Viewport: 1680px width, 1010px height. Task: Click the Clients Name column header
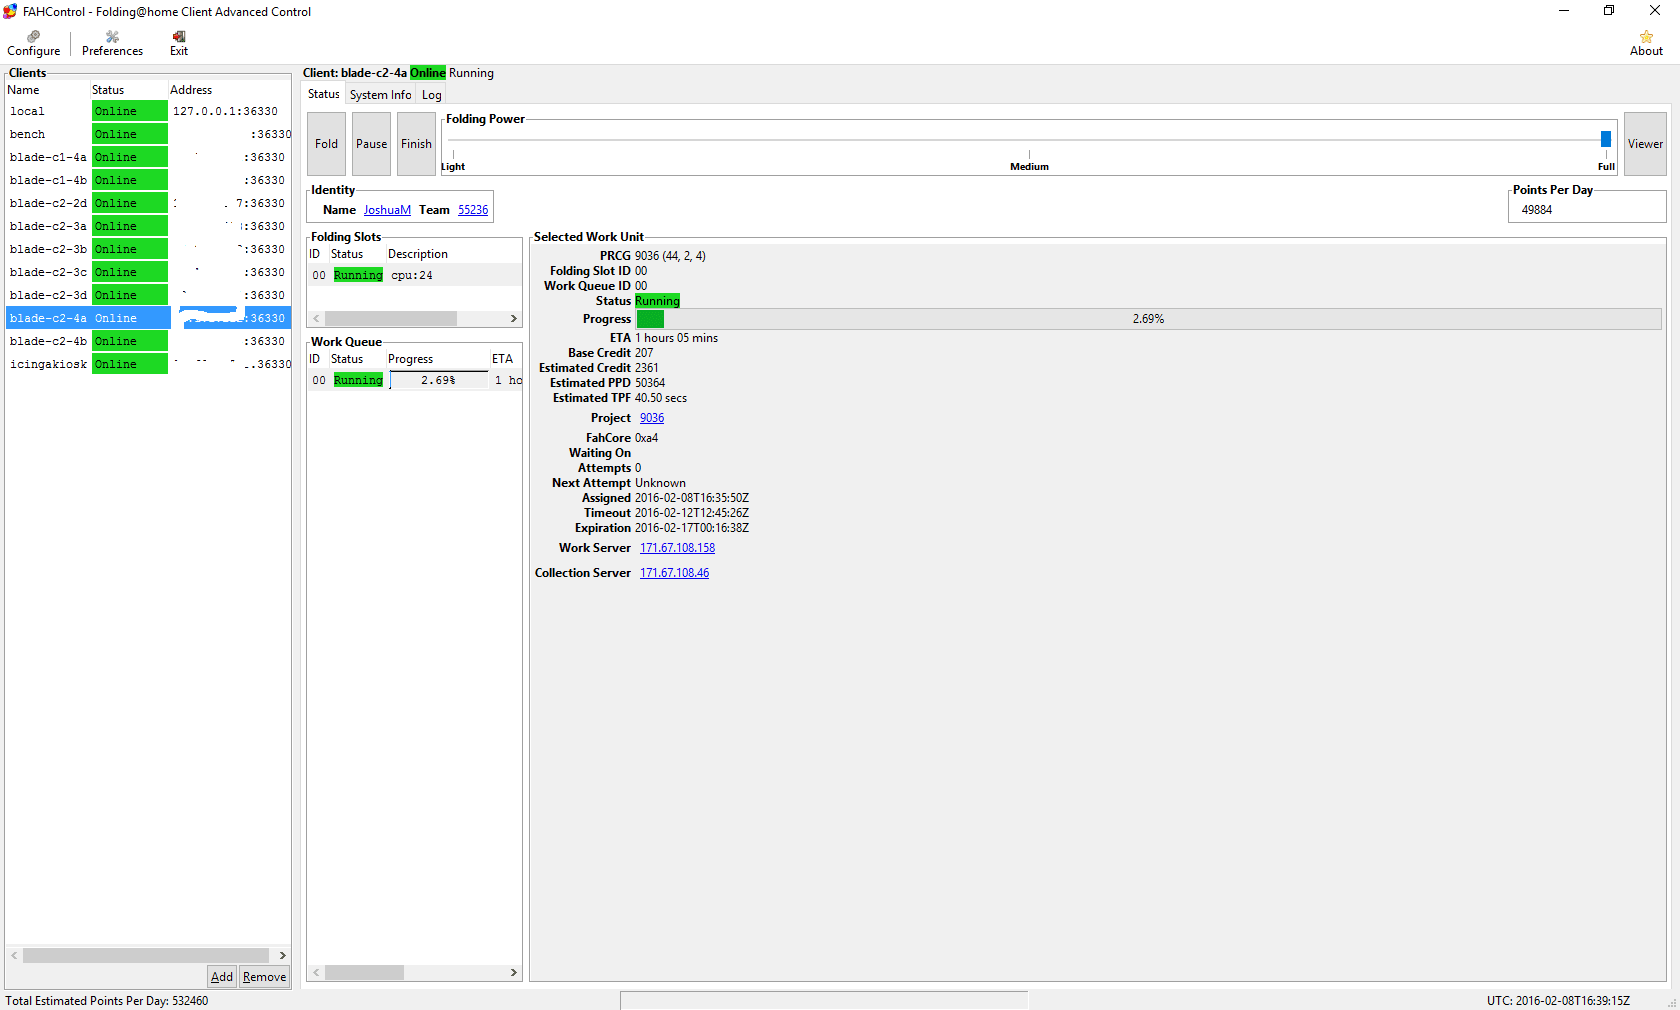pyautogui.click(x=47, y=90)
